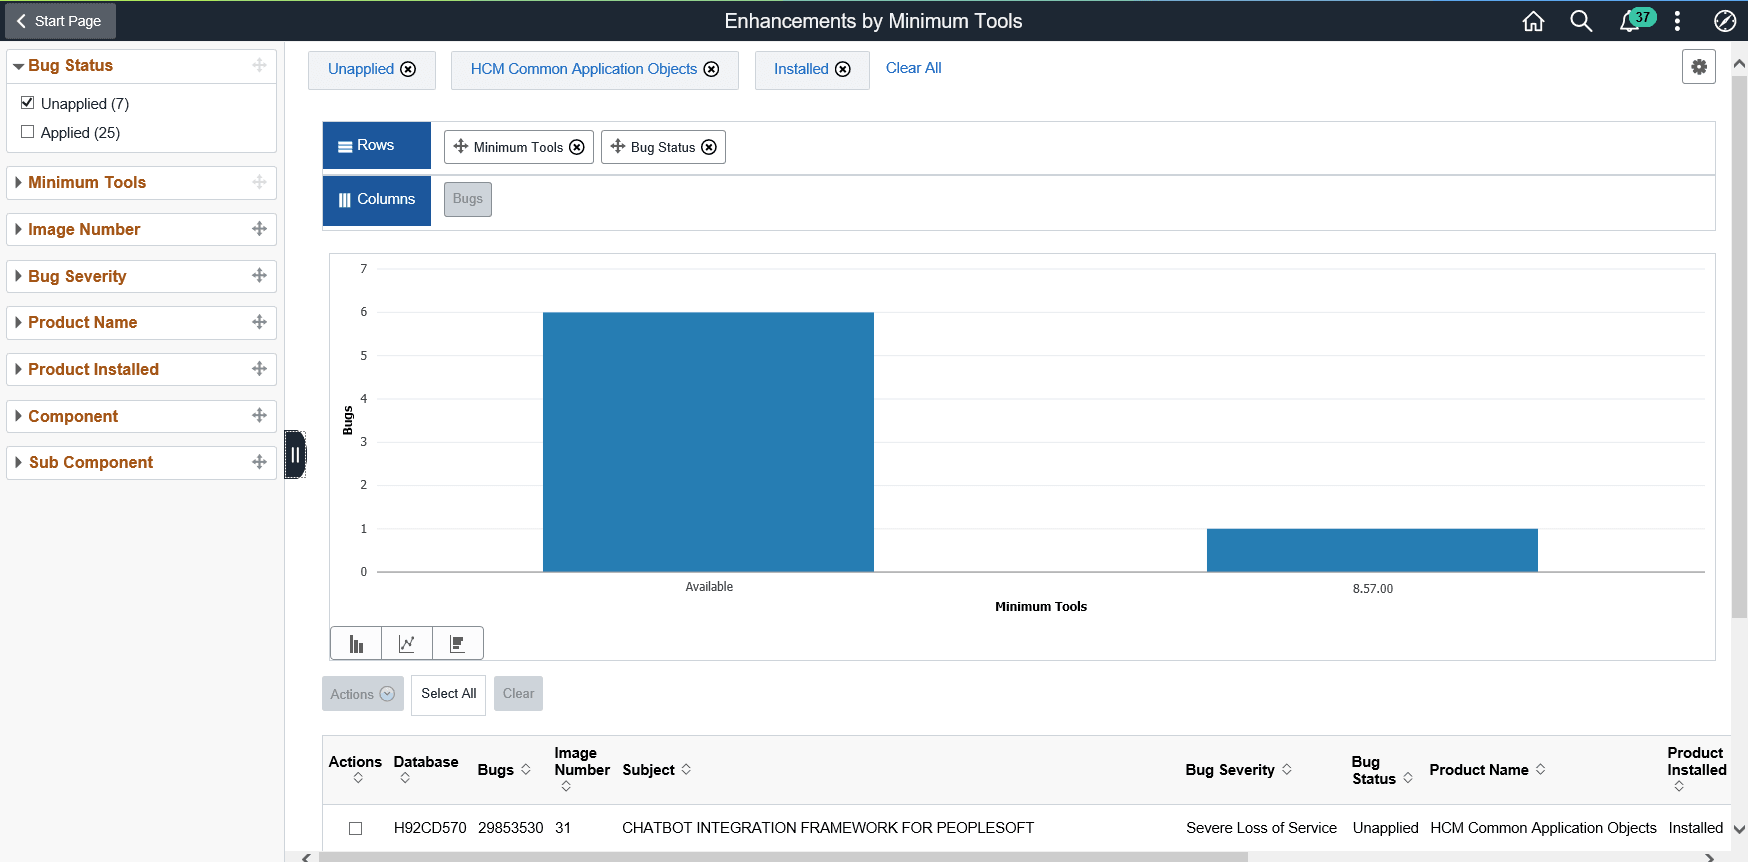Select the Columns axis tab
The height and width of the screenshot is (862, 1748).
pyautogui.click(x=377, y=200)
